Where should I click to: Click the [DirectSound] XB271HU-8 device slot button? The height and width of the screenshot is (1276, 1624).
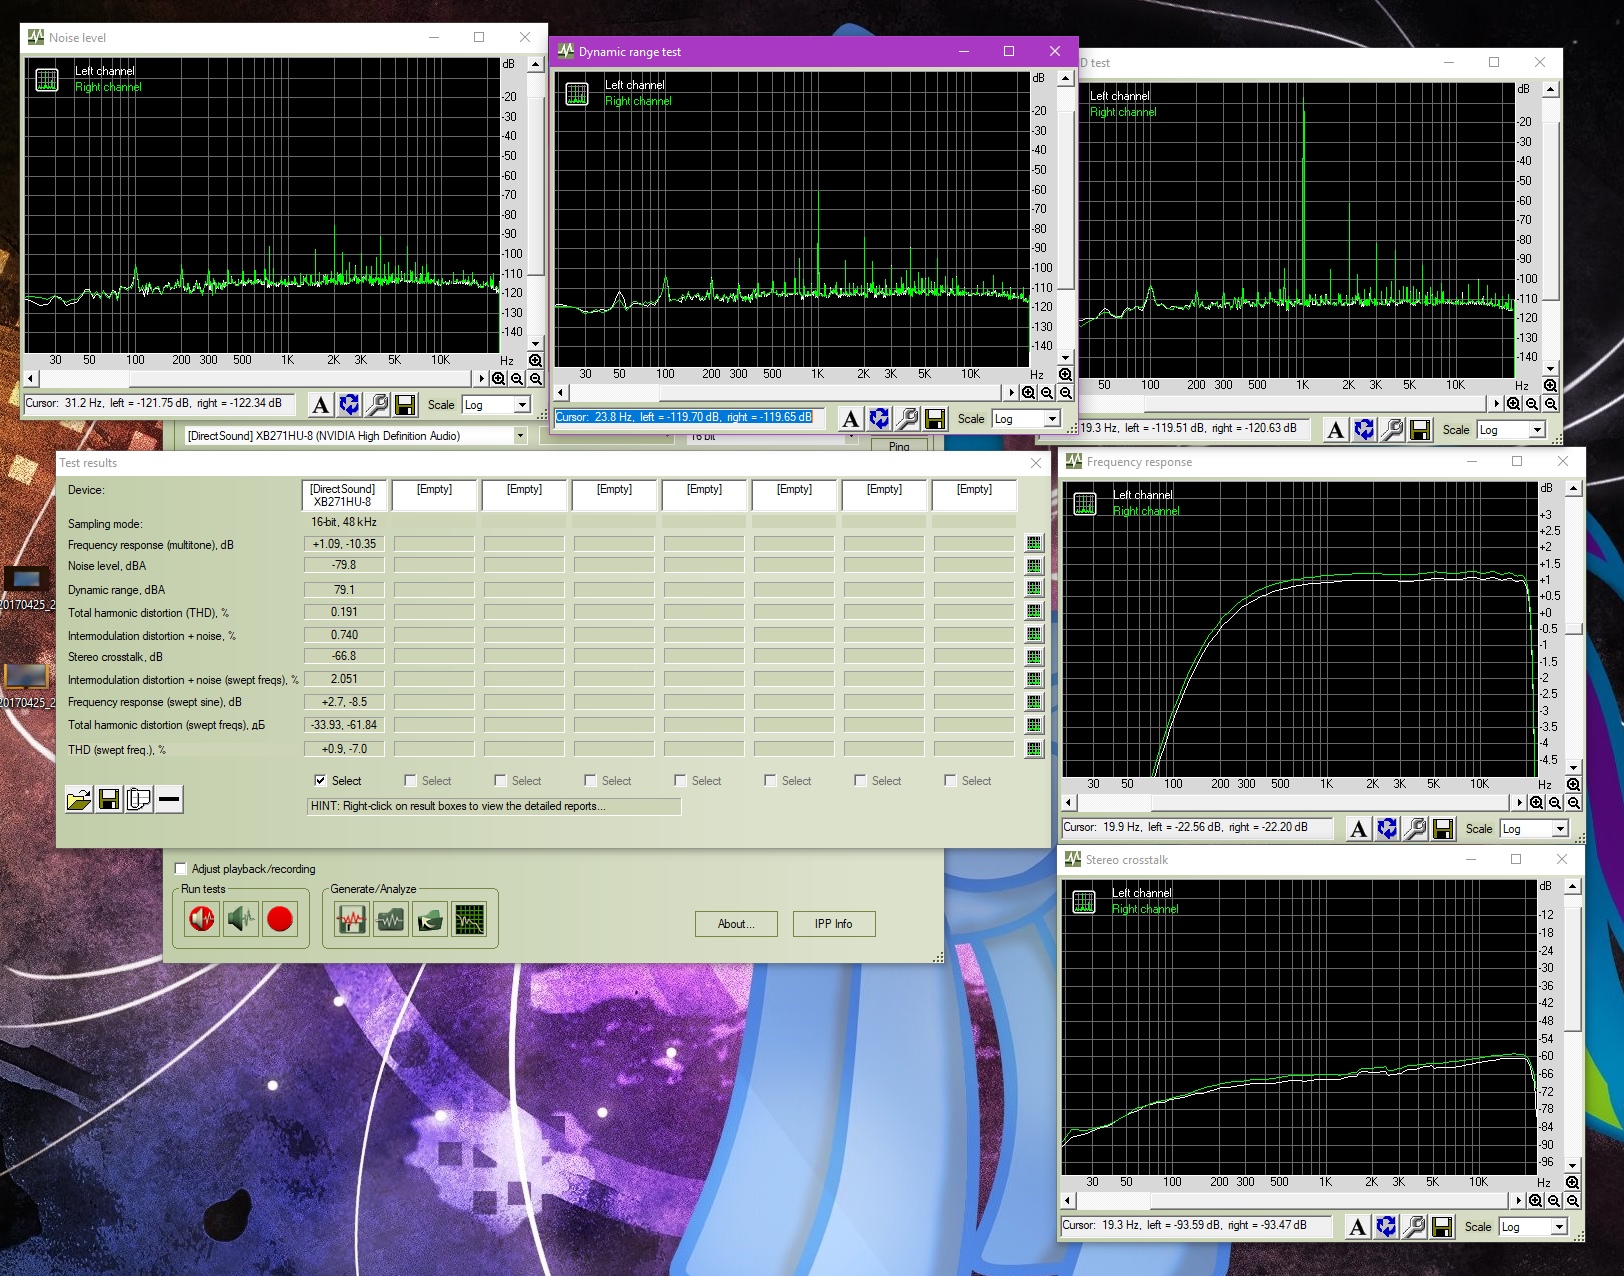(343, 496)
